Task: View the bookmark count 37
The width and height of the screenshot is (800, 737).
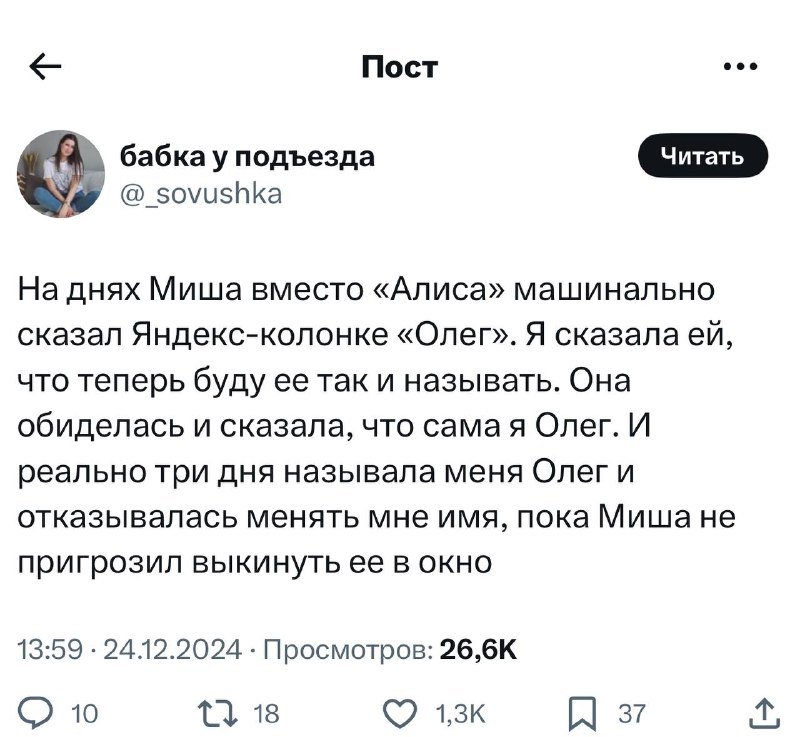Action: (632, 714)
